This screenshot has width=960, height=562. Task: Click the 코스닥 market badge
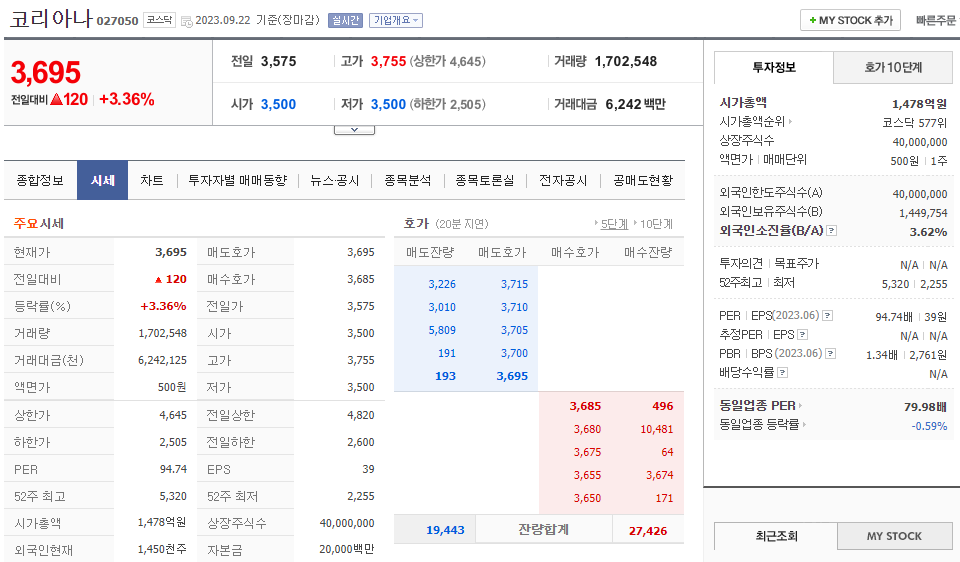click(x=159, y=20)
